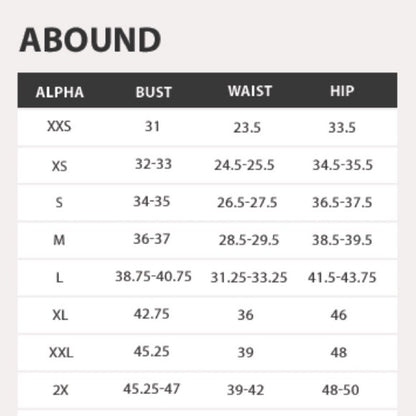Click the XXS size label
This screenshot has width=416, height=416.
(x=59, y=126)
